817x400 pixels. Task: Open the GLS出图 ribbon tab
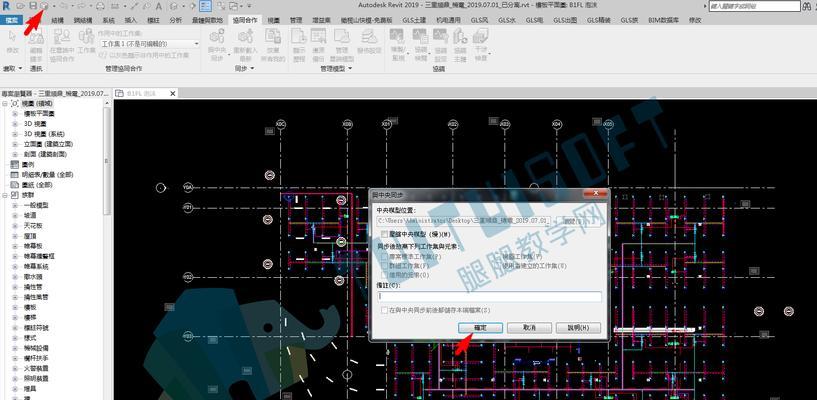click(x=565, y=20)
